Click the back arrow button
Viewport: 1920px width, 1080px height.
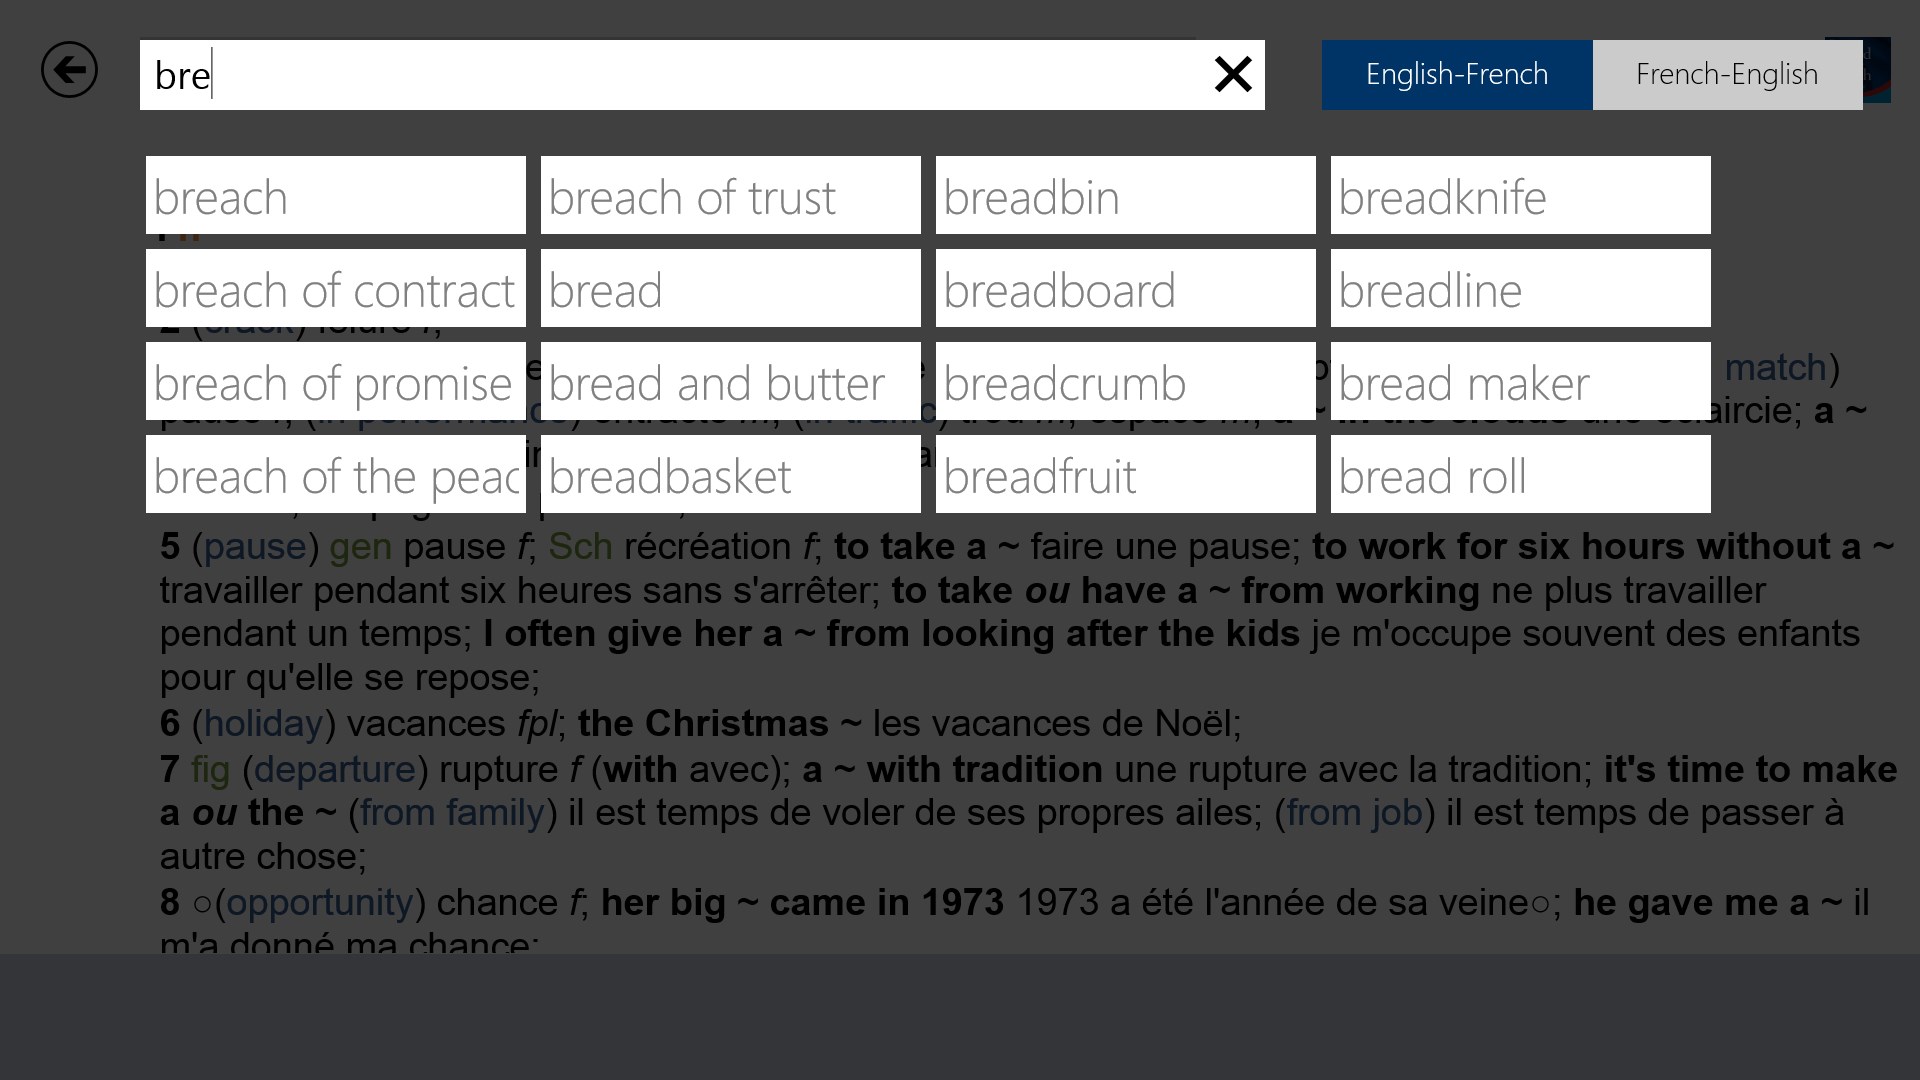(x=69, y=70)
